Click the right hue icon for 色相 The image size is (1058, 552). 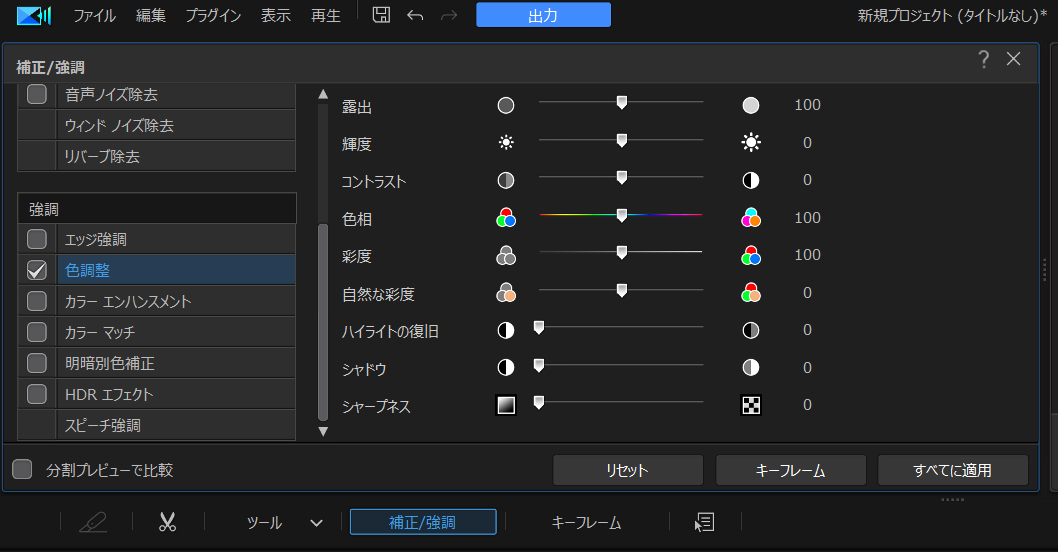pyautogui.click(x=750, y=217)
